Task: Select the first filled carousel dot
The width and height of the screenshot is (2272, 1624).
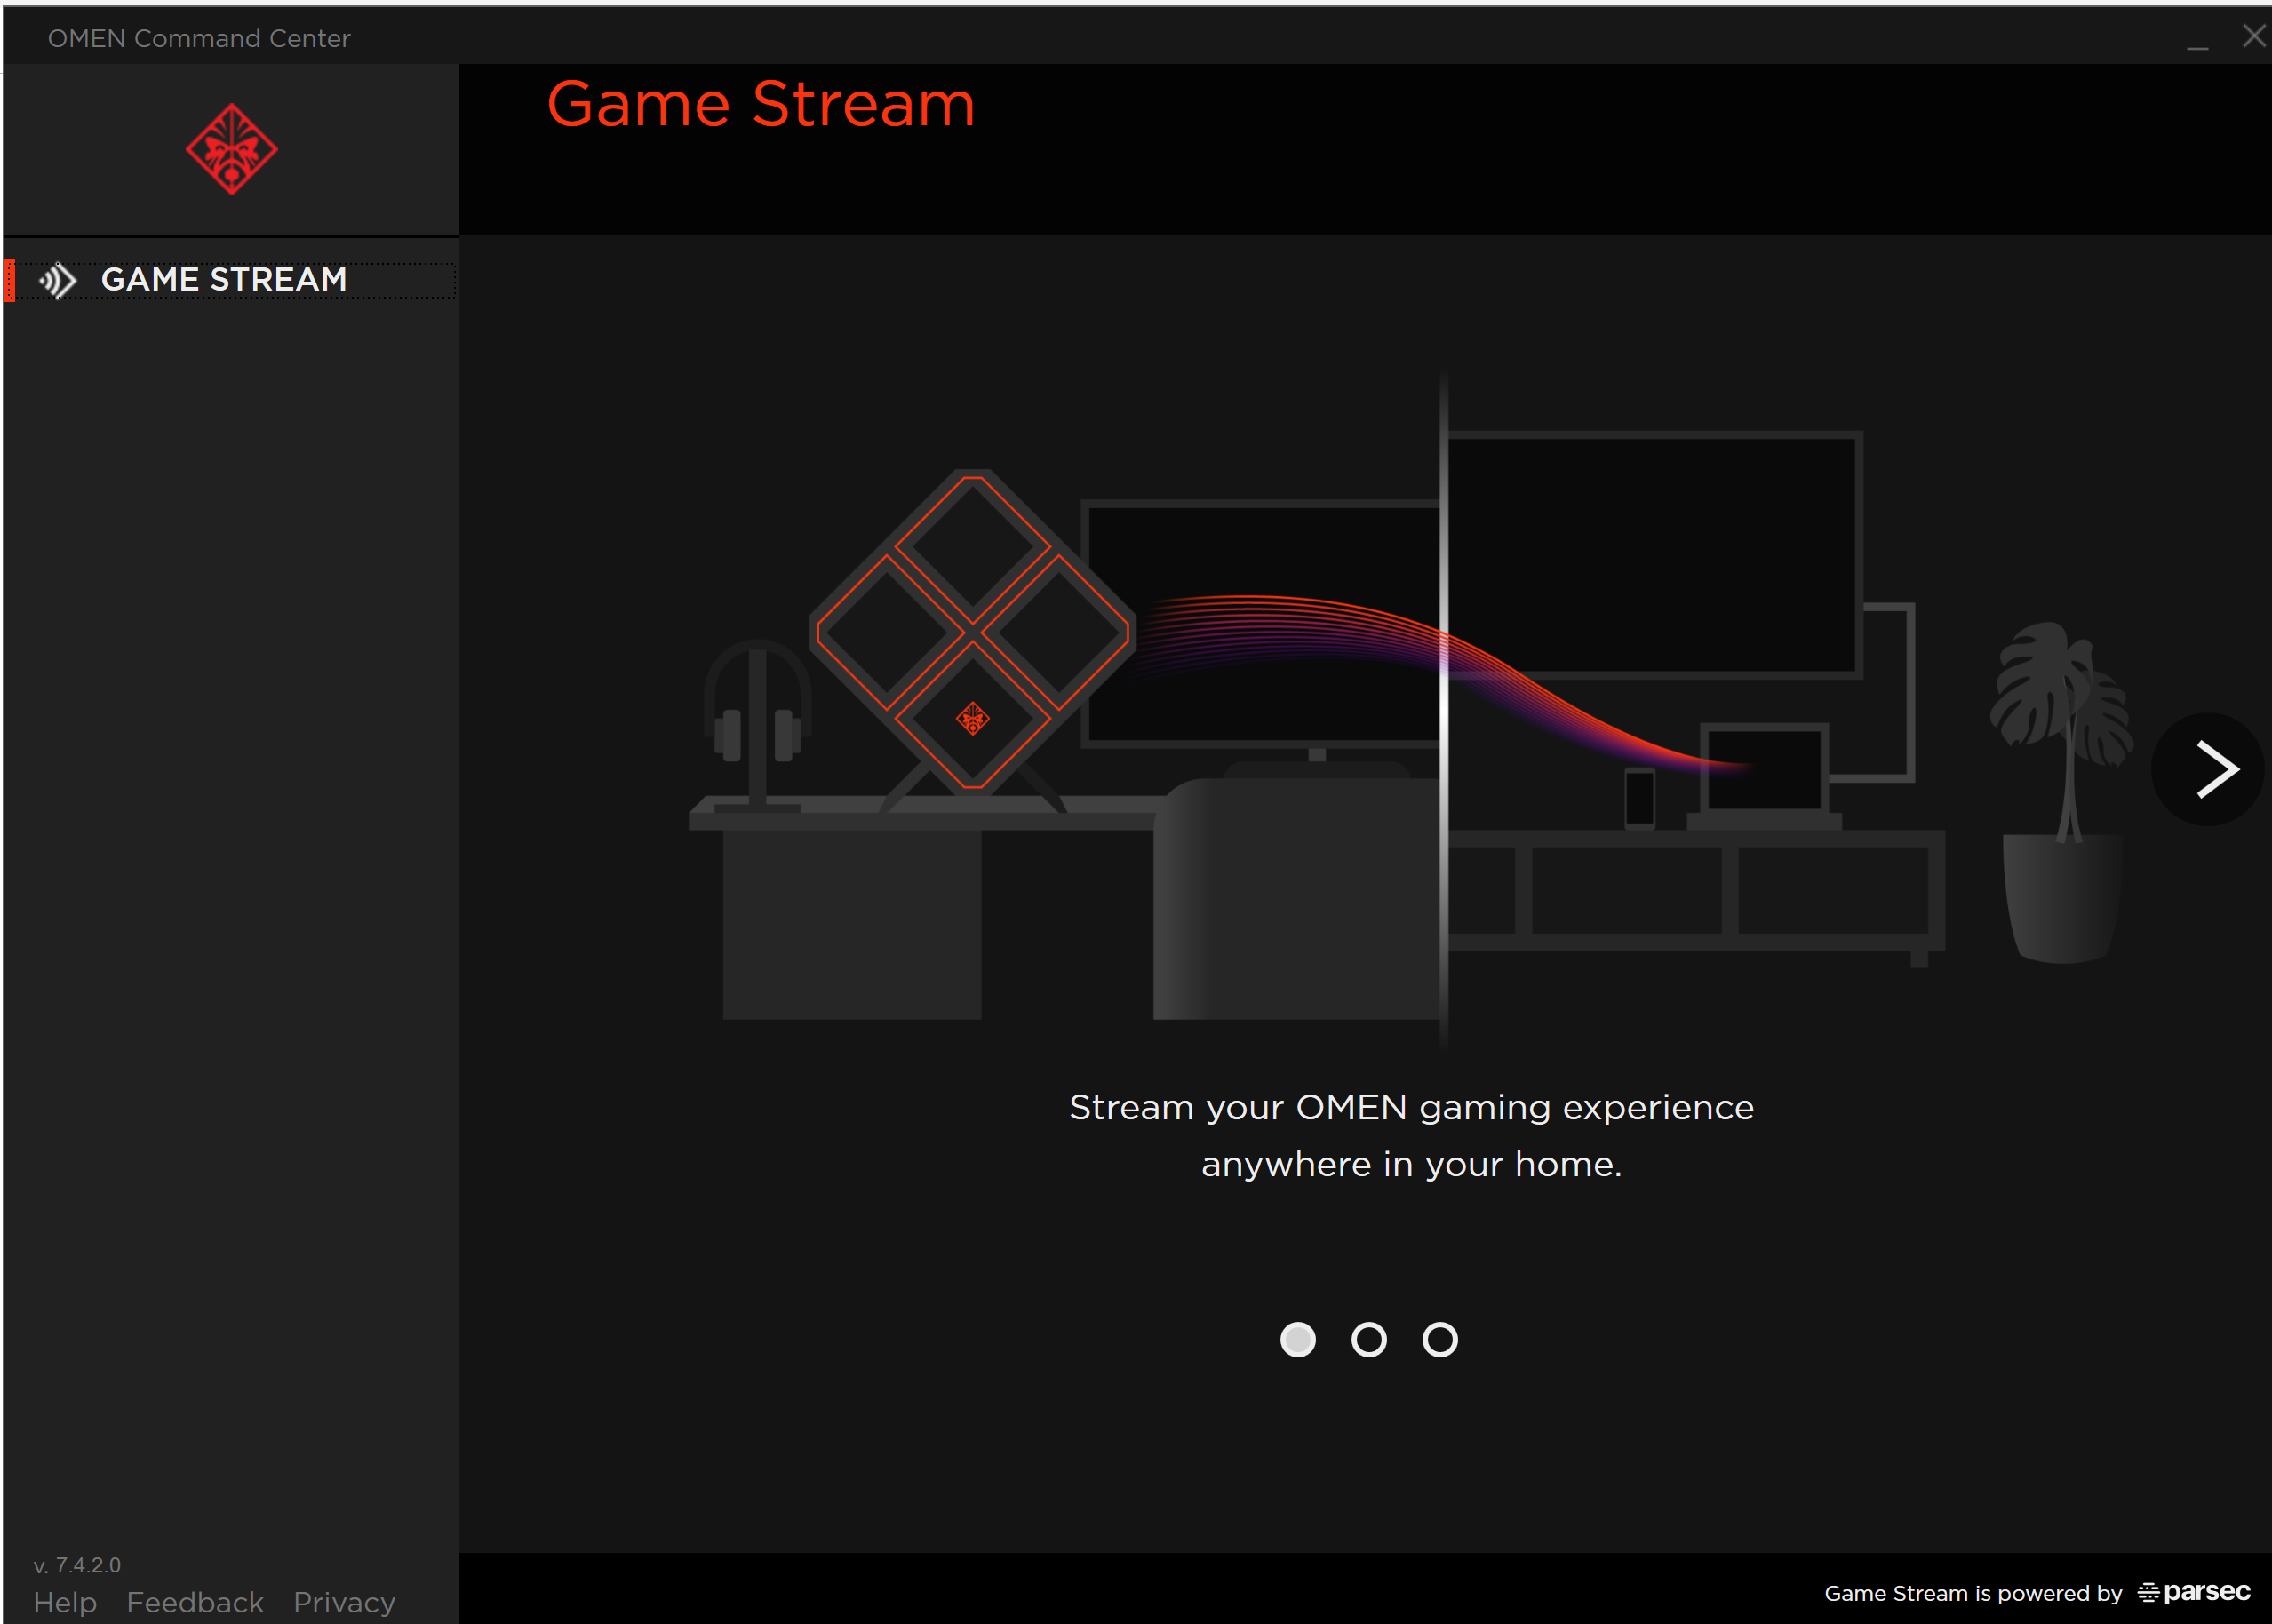Action: 1297,1339
